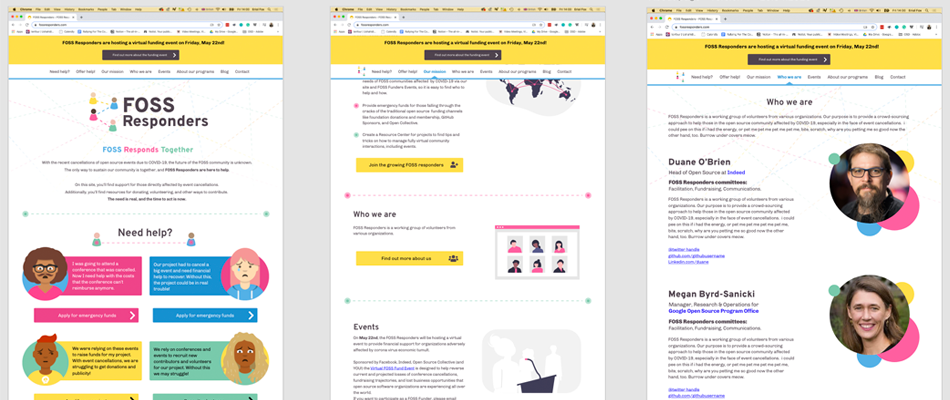
Task: Click the podium speaker illustration beside 'Events'
Action: (x=531, y=362)
